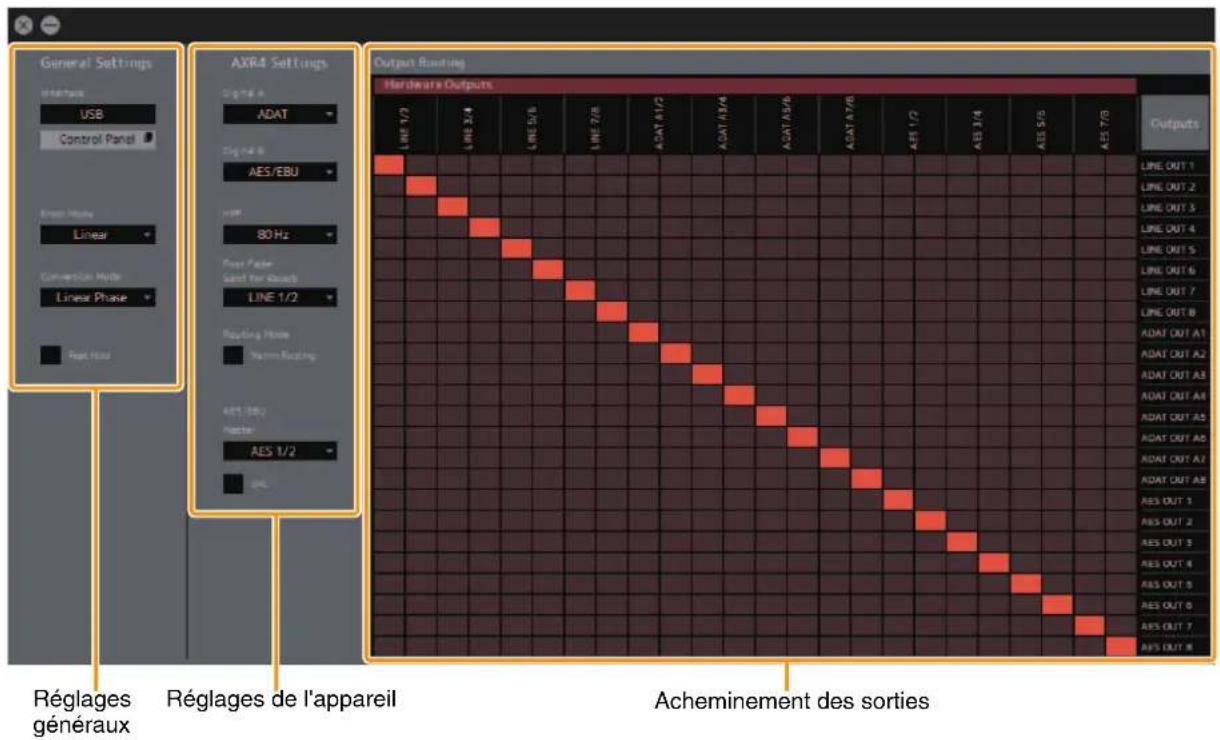Select the LINE 5/6 column header
Viewport: 1220px width, 740px height.
532,124
